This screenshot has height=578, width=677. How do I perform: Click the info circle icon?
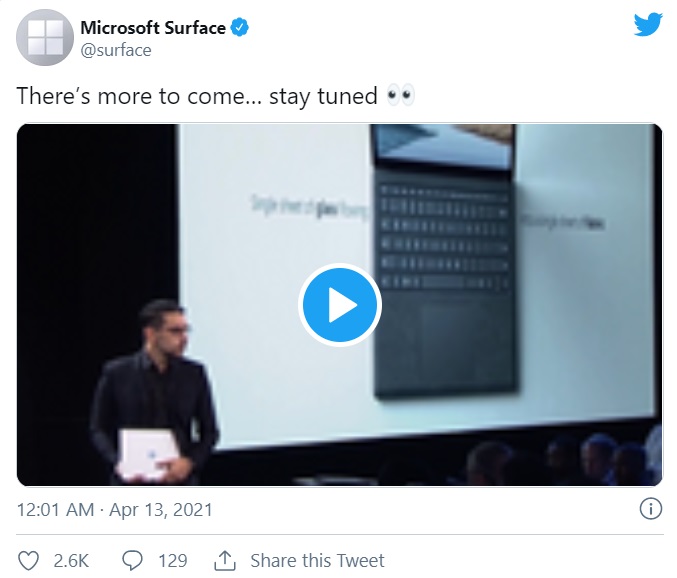tap(649, 509)
